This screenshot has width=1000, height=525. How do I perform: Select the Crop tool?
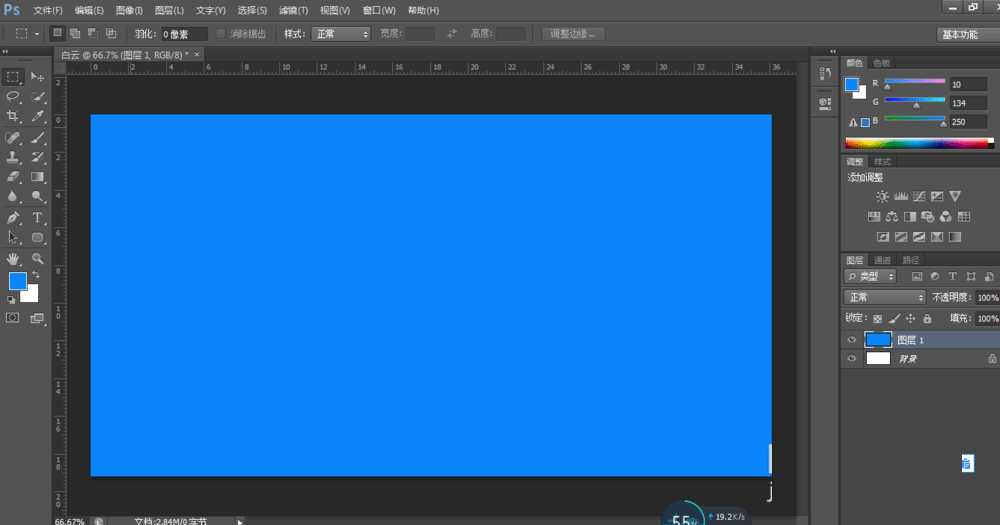[13, 117]
